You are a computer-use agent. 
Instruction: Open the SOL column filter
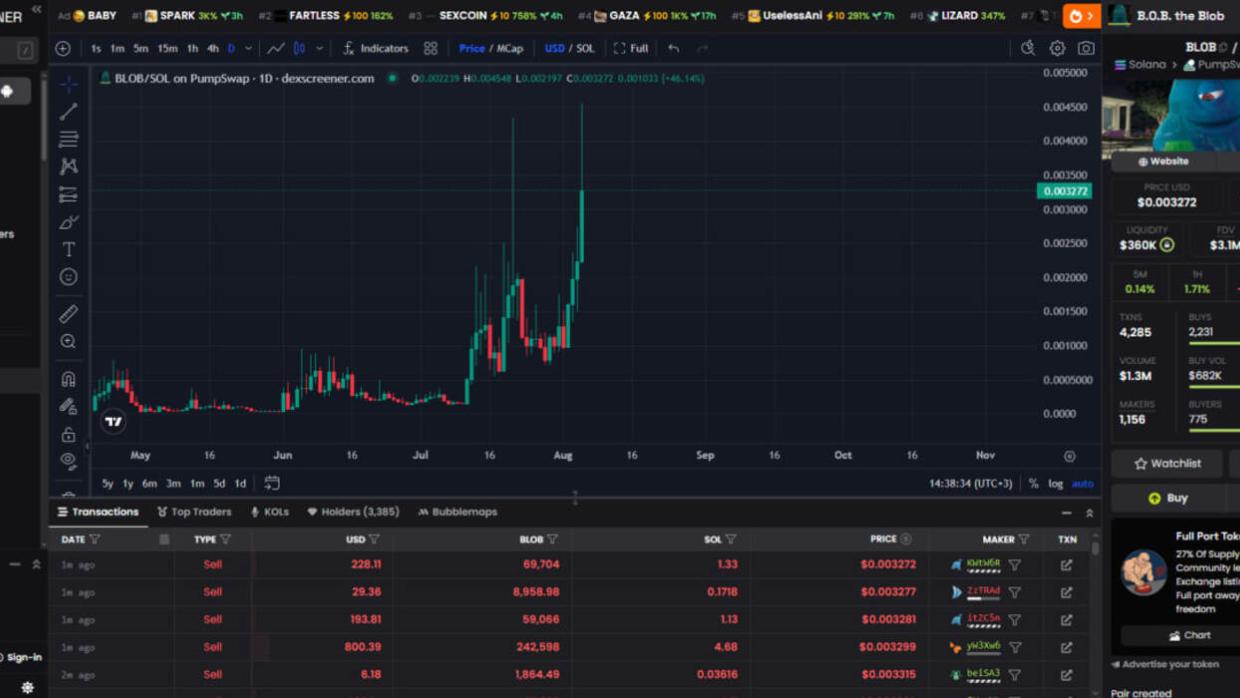pyautogui.click(x=731, y=539)
